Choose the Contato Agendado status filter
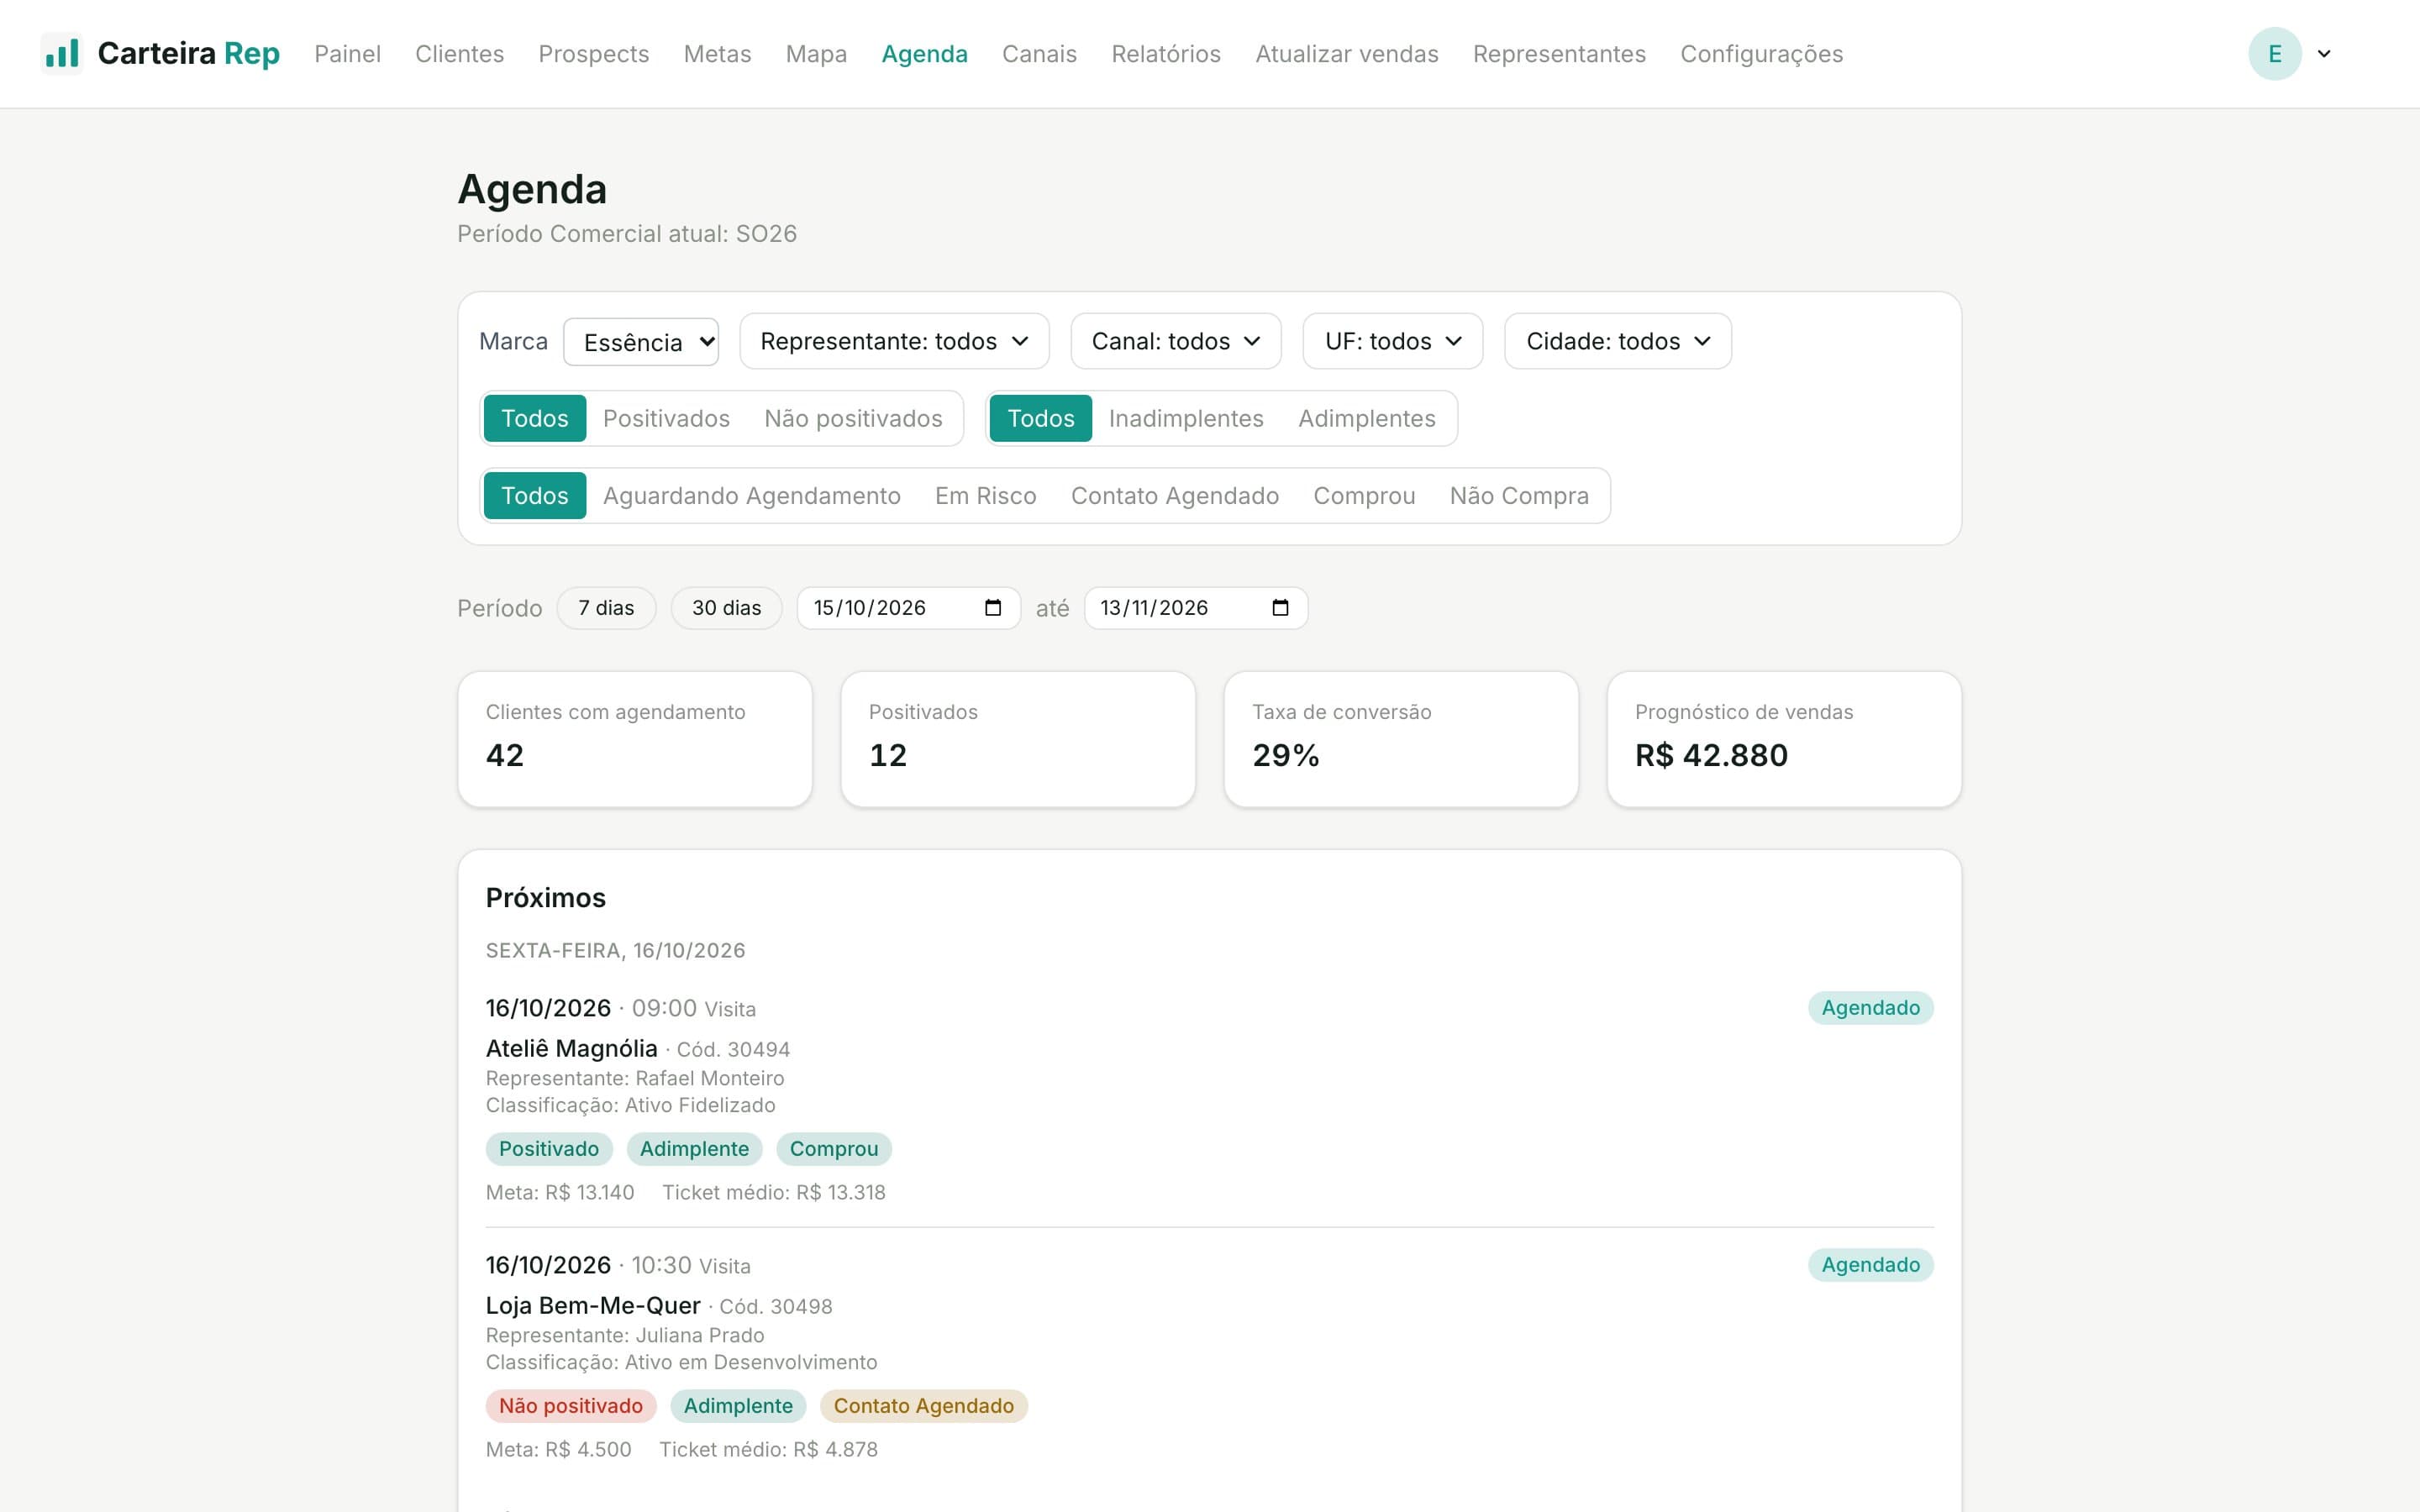Viewport: 2420px width, 1512px height. 1175,496
